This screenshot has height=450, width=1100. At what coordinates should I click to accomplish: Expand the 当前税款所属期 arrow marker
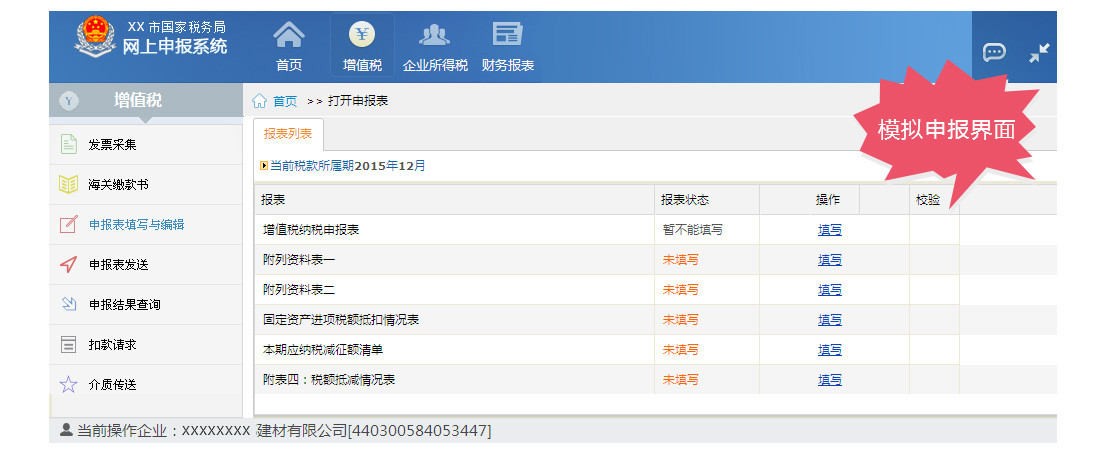pos(263,166)
